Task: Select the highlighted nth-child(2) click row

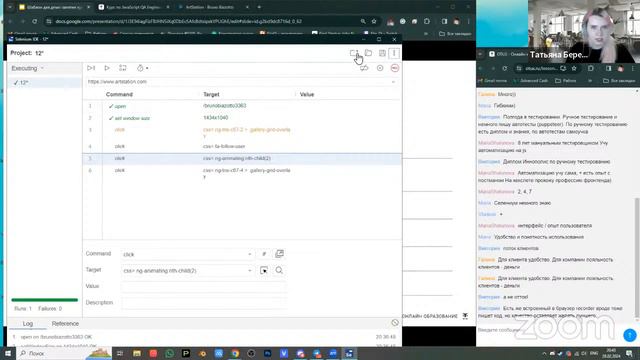Action: pos(242,158)
